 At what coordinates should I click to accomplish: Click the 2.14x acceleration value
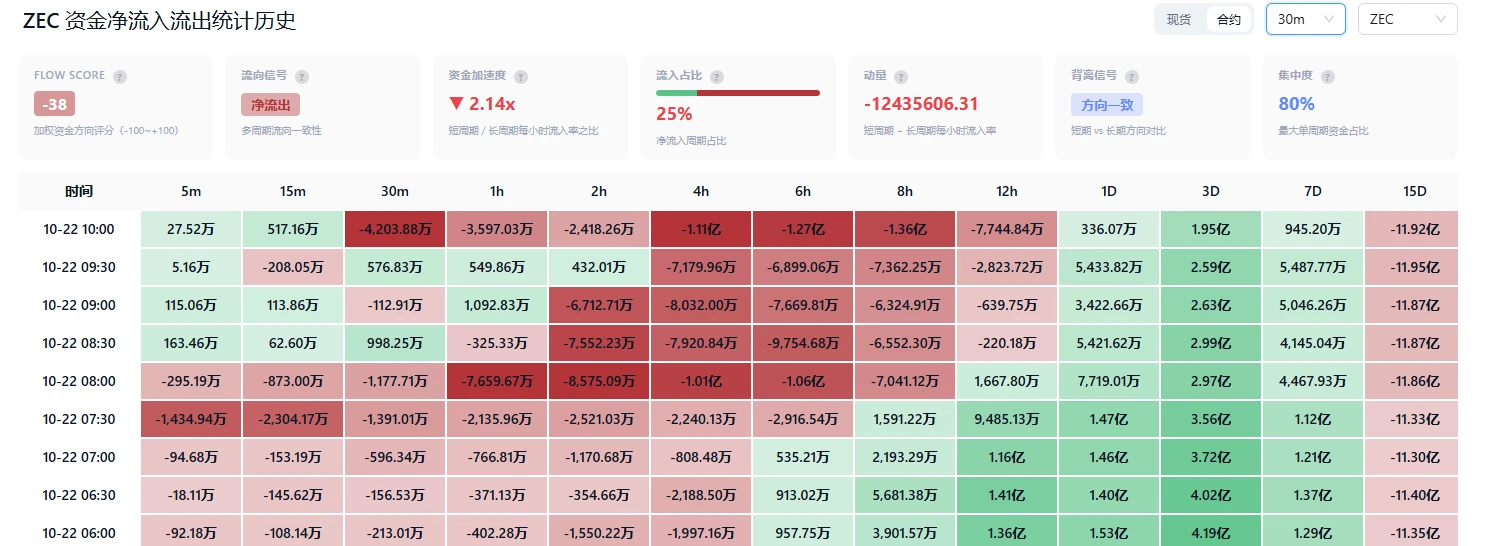pos(482,104)
